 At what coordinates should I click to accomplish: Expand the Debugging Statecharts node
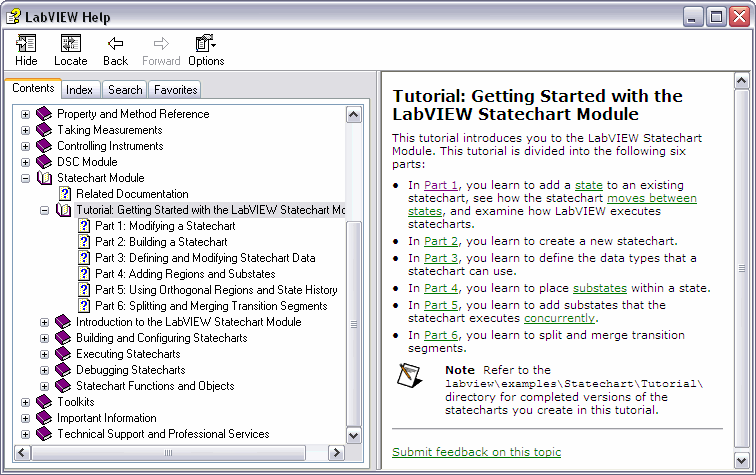tap(45, 370)
